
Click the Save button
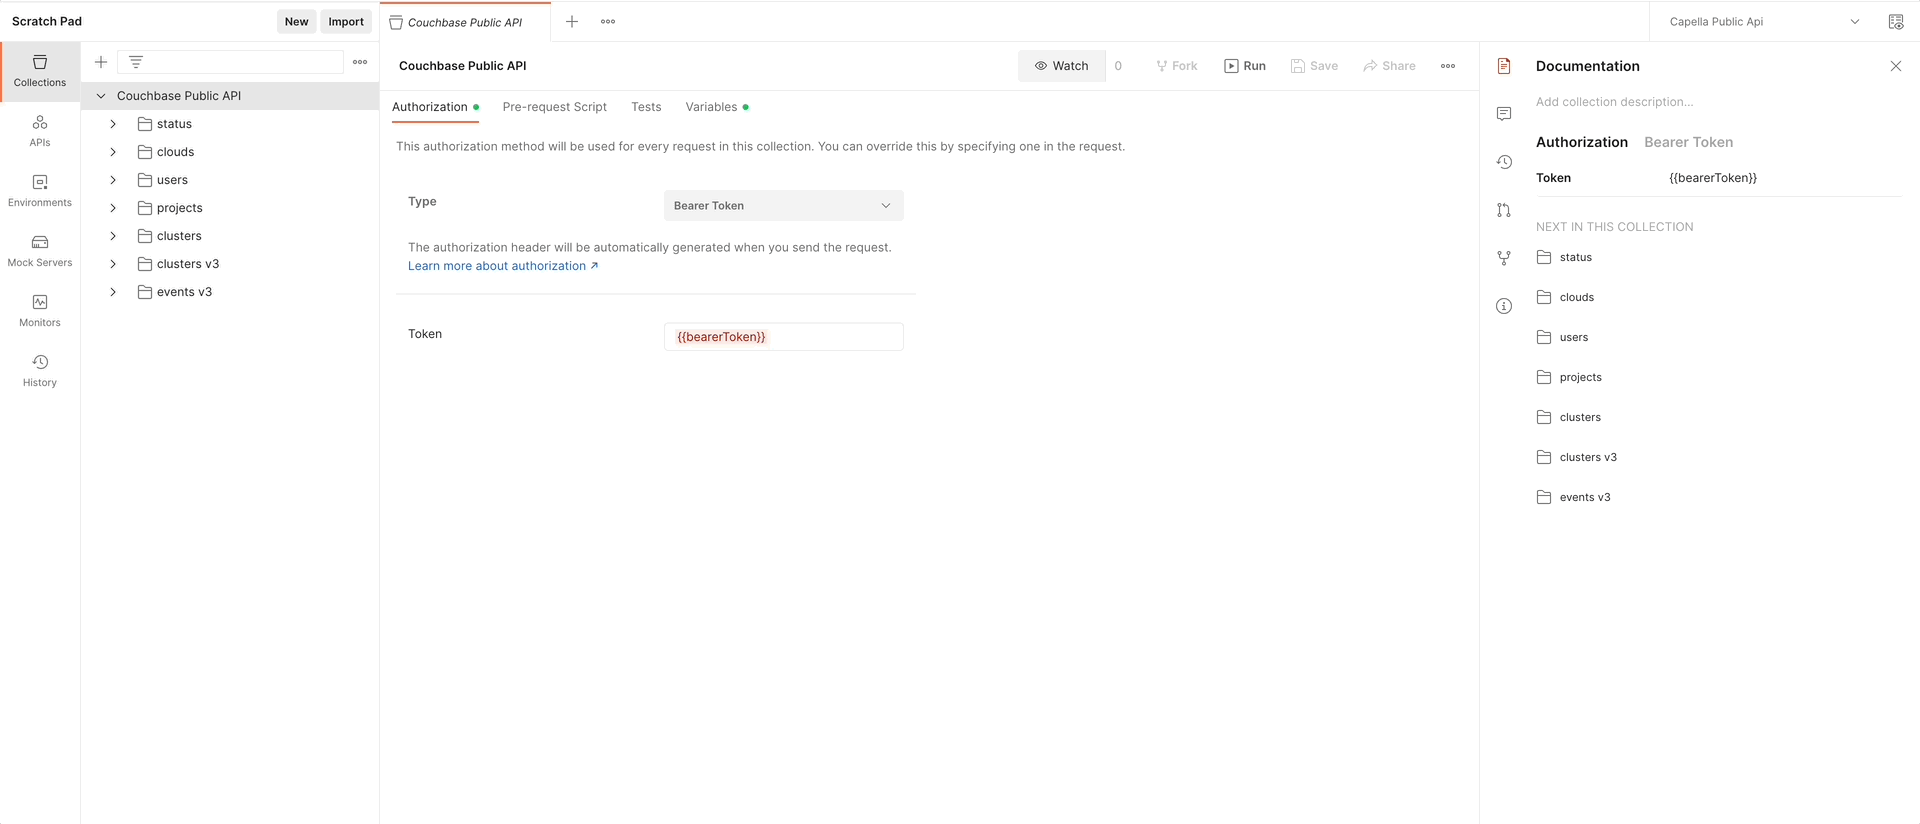1314,66
